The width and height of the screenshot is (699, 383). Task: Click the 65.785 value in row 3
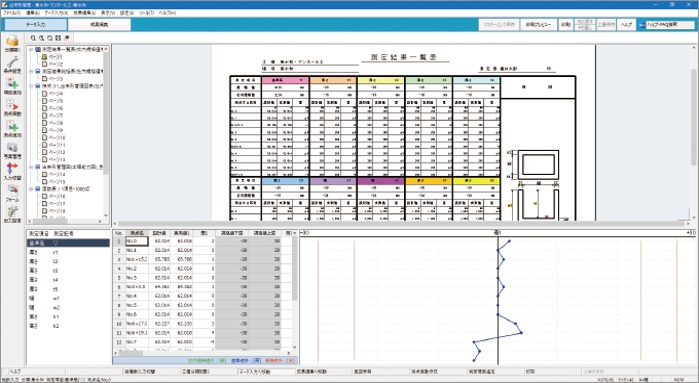click(159, 259)
